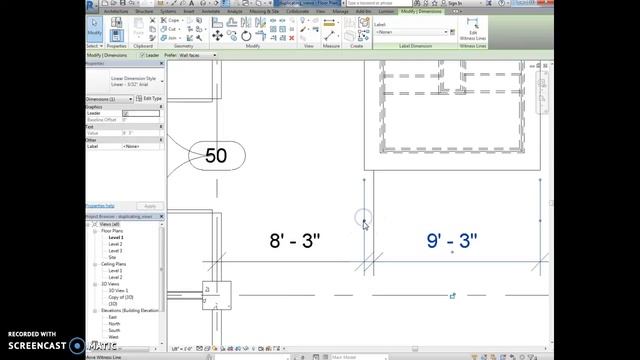Click the Cut geometry tool
The width and height of the screenshot is (640, 360).
coord(168,29)
